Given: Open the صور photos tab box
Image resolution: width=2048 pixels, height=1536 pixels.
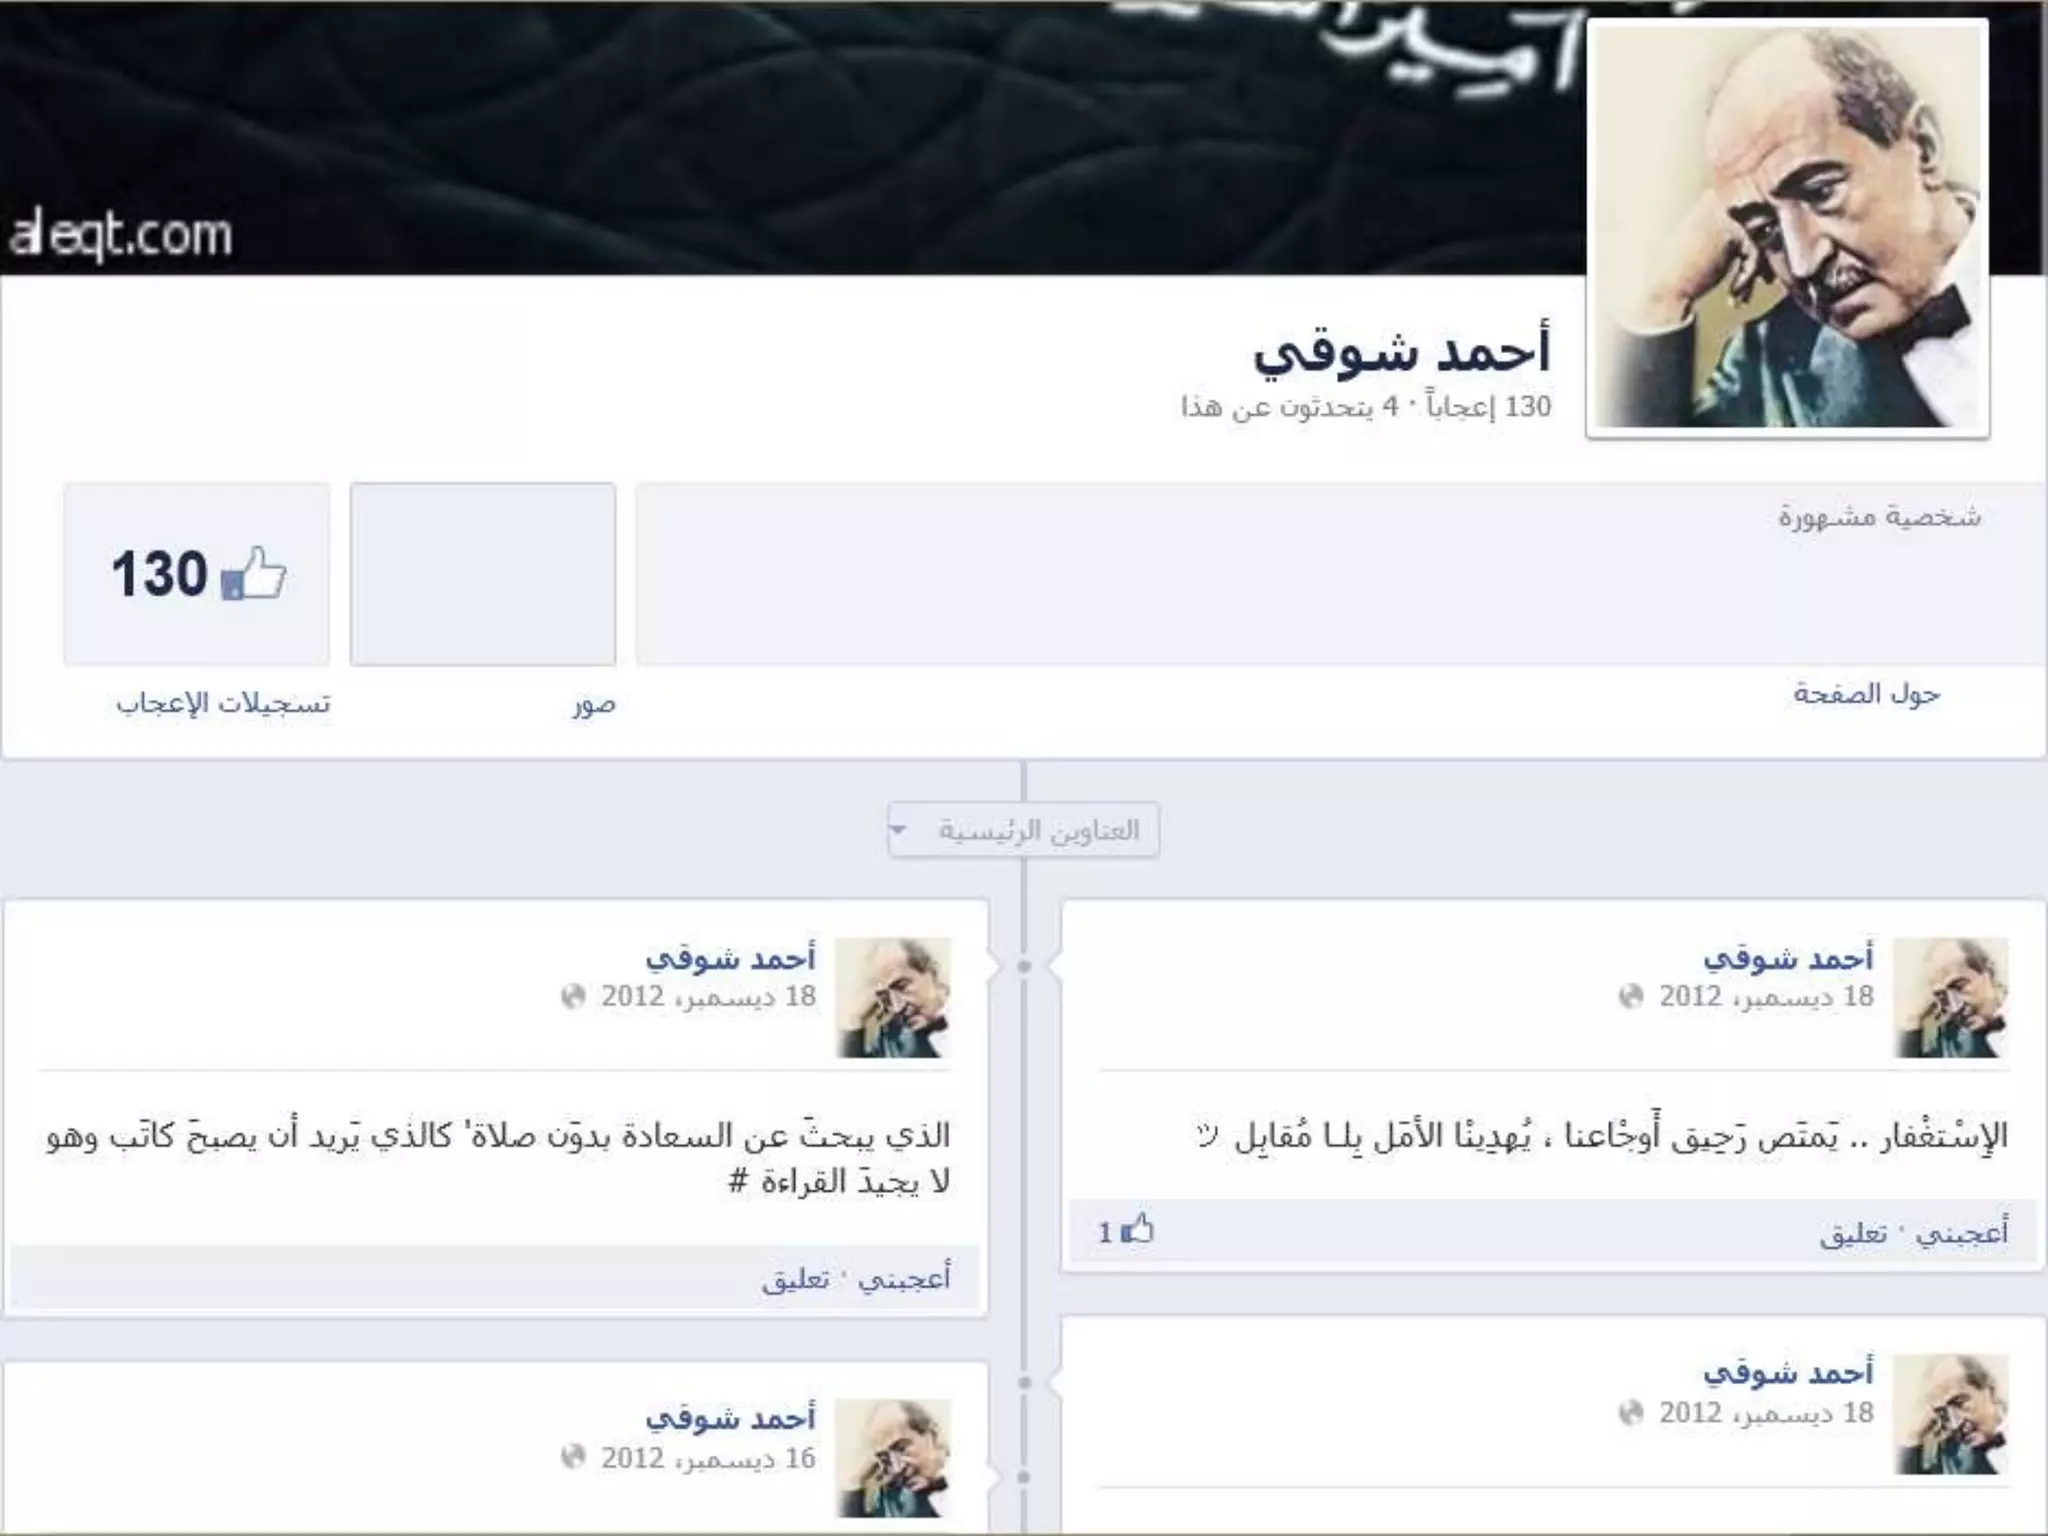Looking at the screenshot, I should (483, 574).
